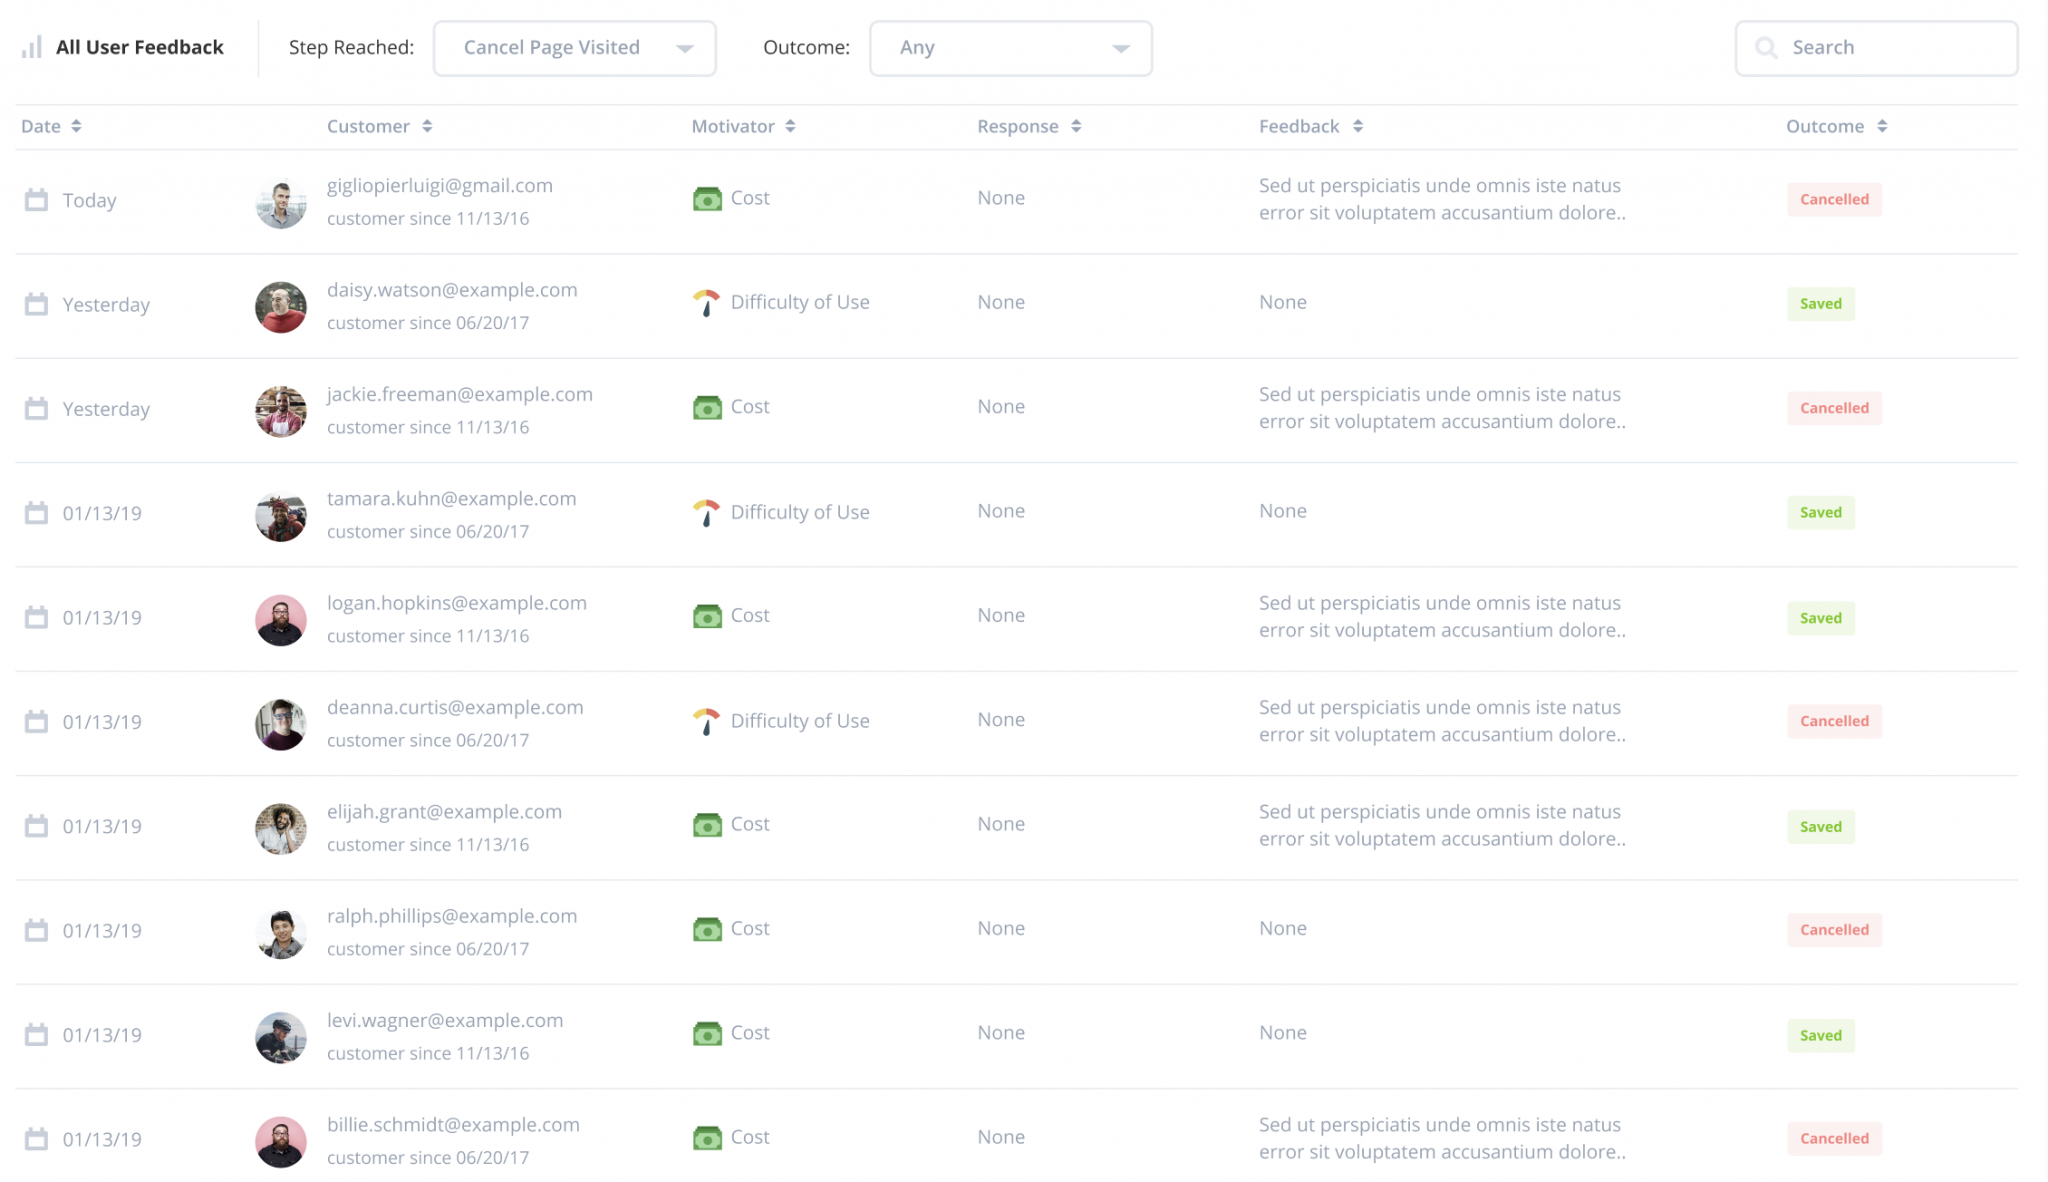Click Cost money icon for billie.schmidt
2048x1182 pixels.
pos(707,1138)
